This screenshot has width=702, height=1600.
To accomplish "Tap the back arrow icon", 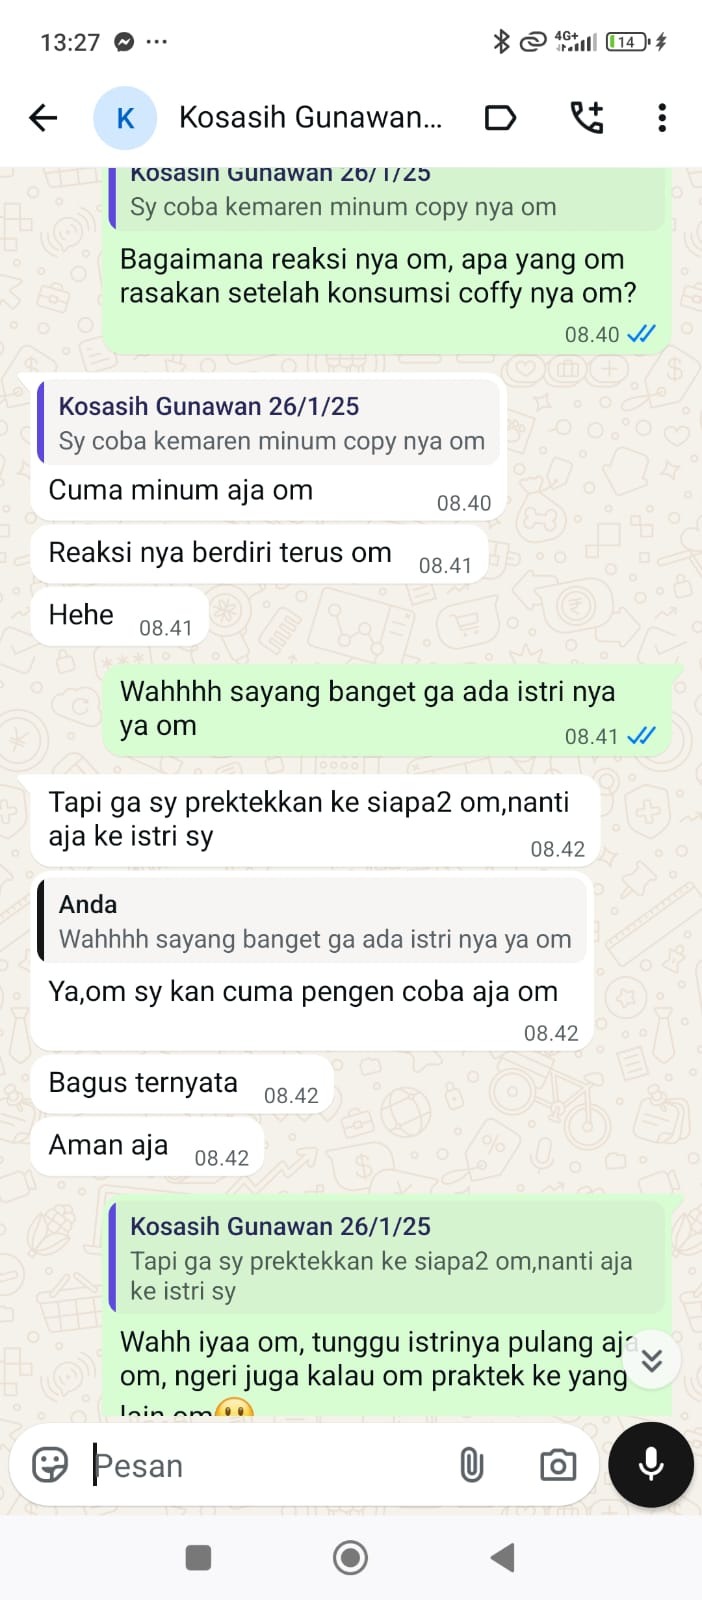I will [x=43, y=118].
